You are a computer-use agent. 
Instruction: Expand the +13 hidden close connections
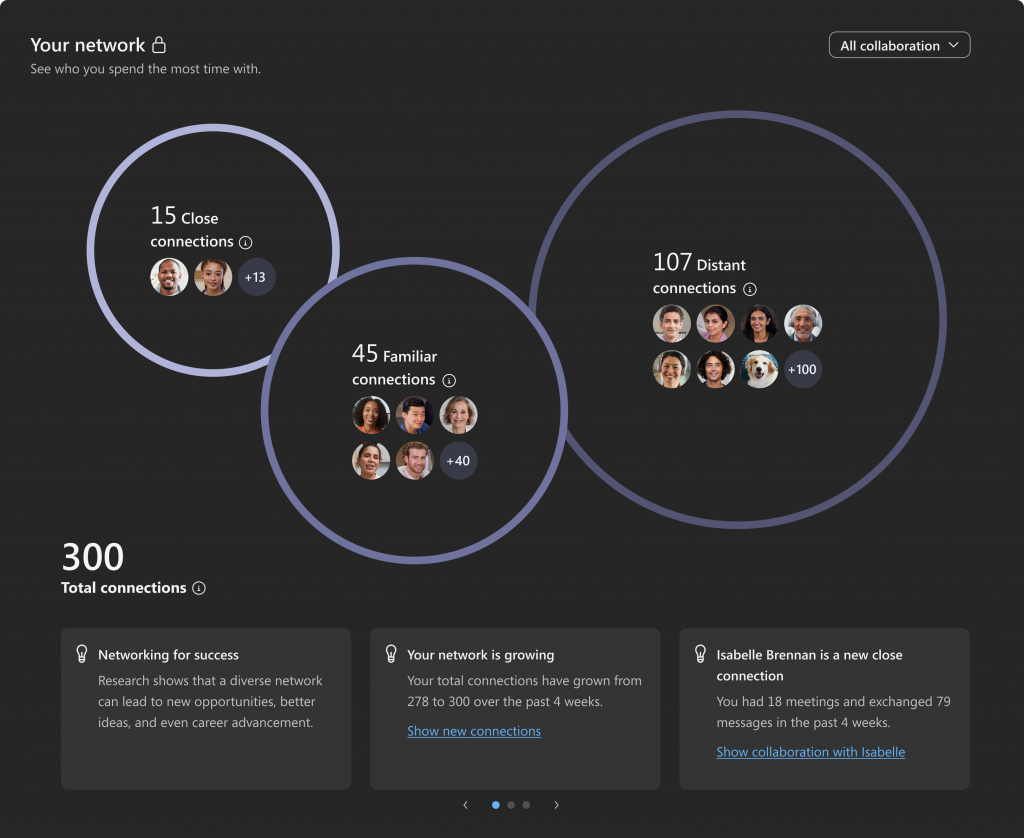click(257, 277)
